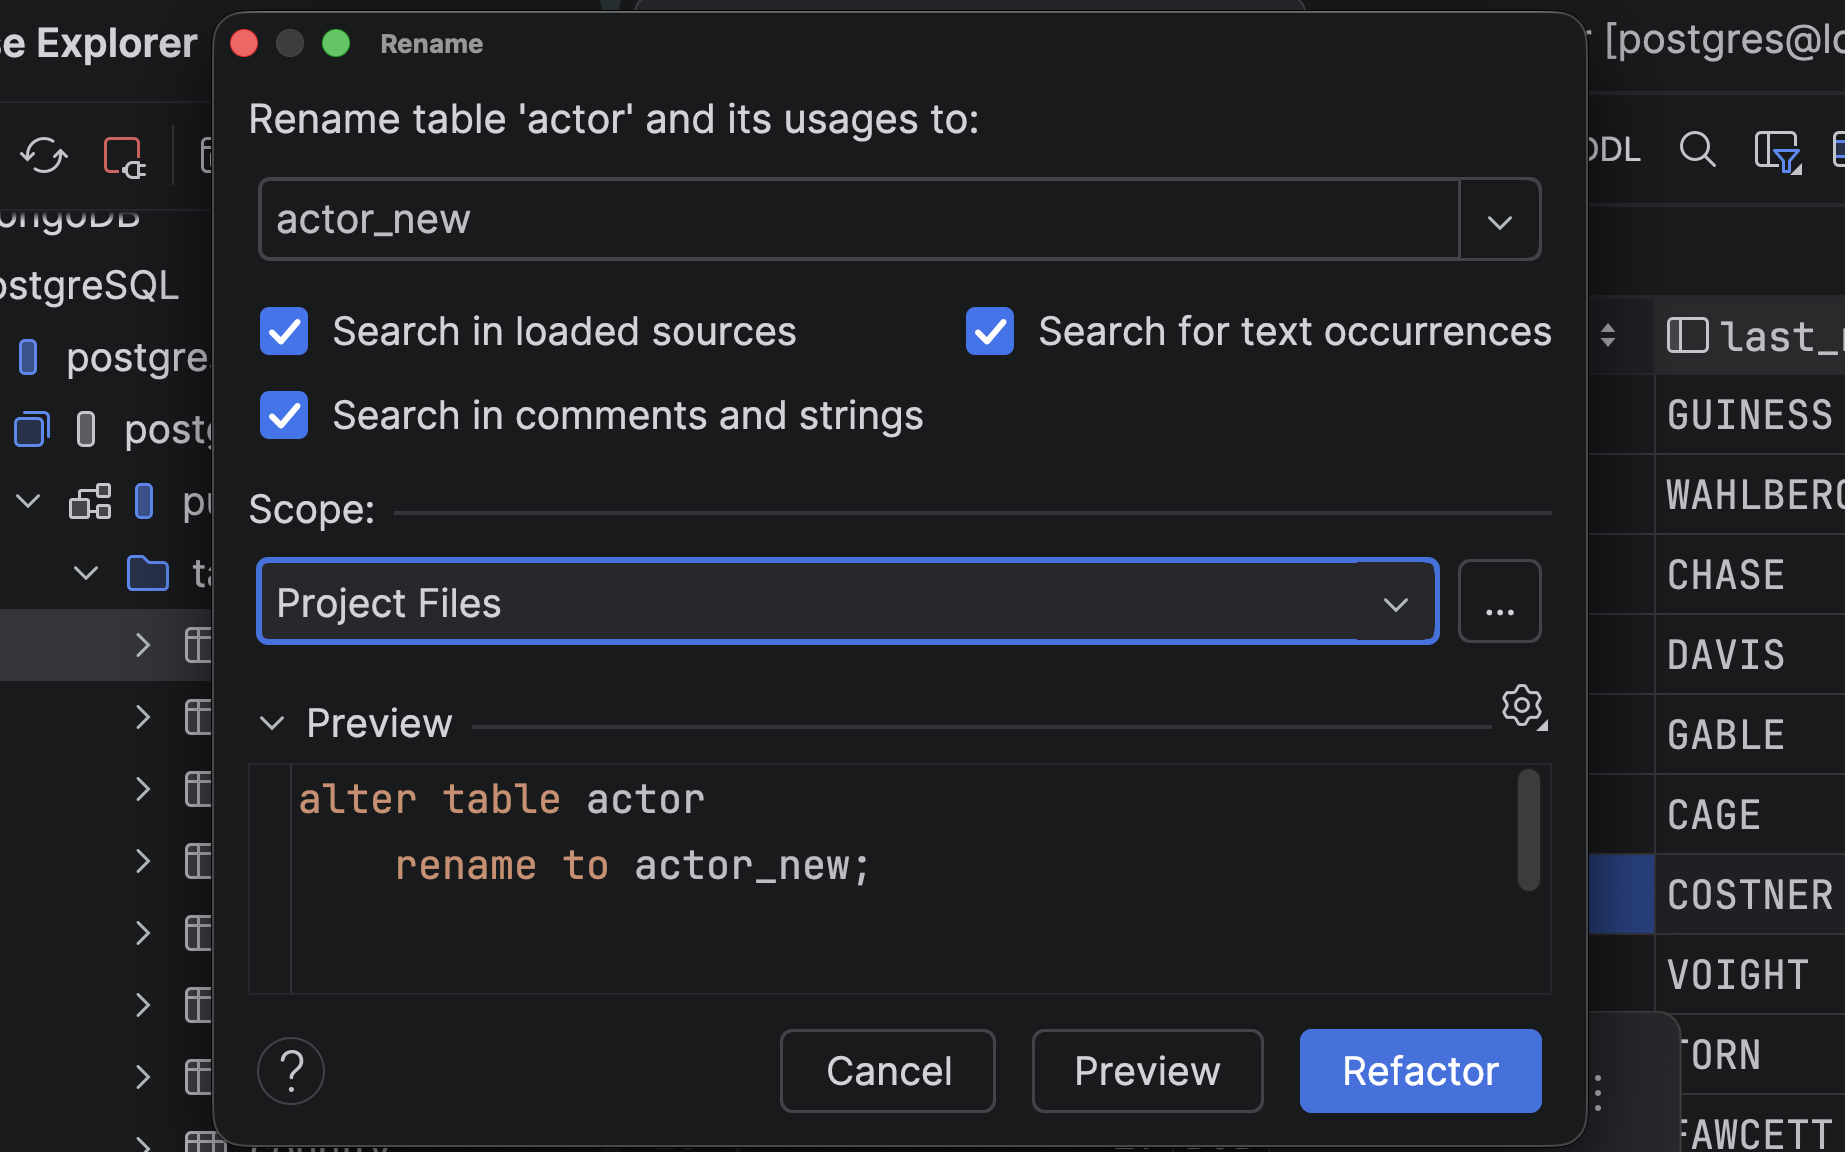Click the tables folder icon in the tree
1845x1152 pixels.
[x=148, y=573]
